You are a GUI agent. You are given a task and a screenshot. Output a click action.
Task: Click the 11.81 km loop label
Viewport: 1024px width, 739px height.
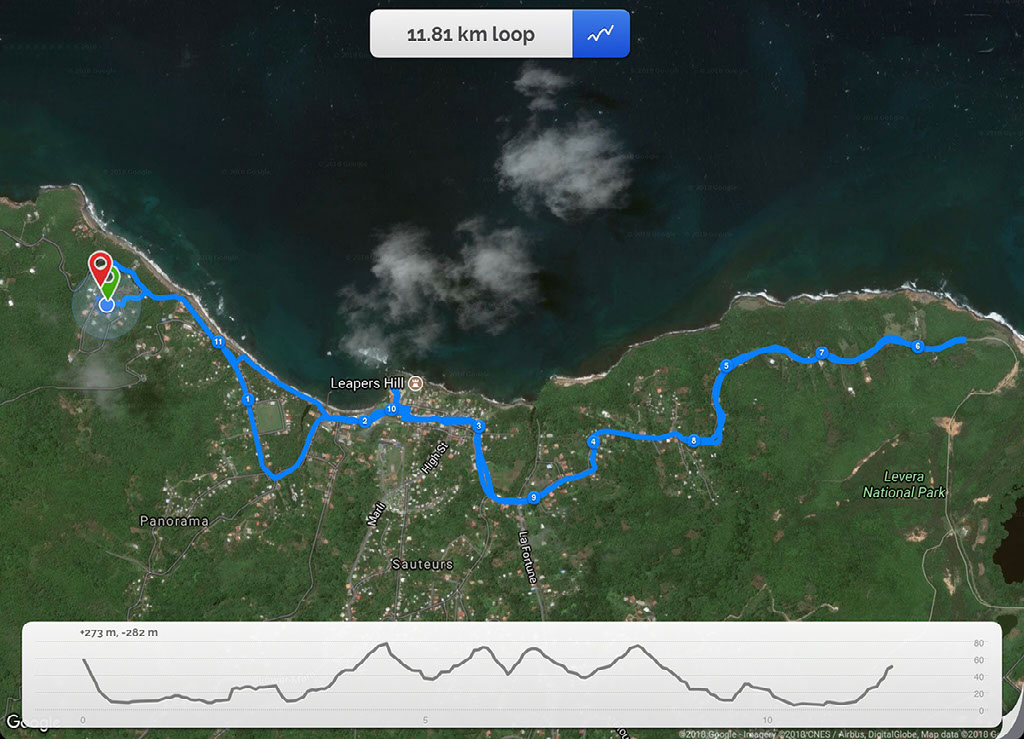coord(471,34)
